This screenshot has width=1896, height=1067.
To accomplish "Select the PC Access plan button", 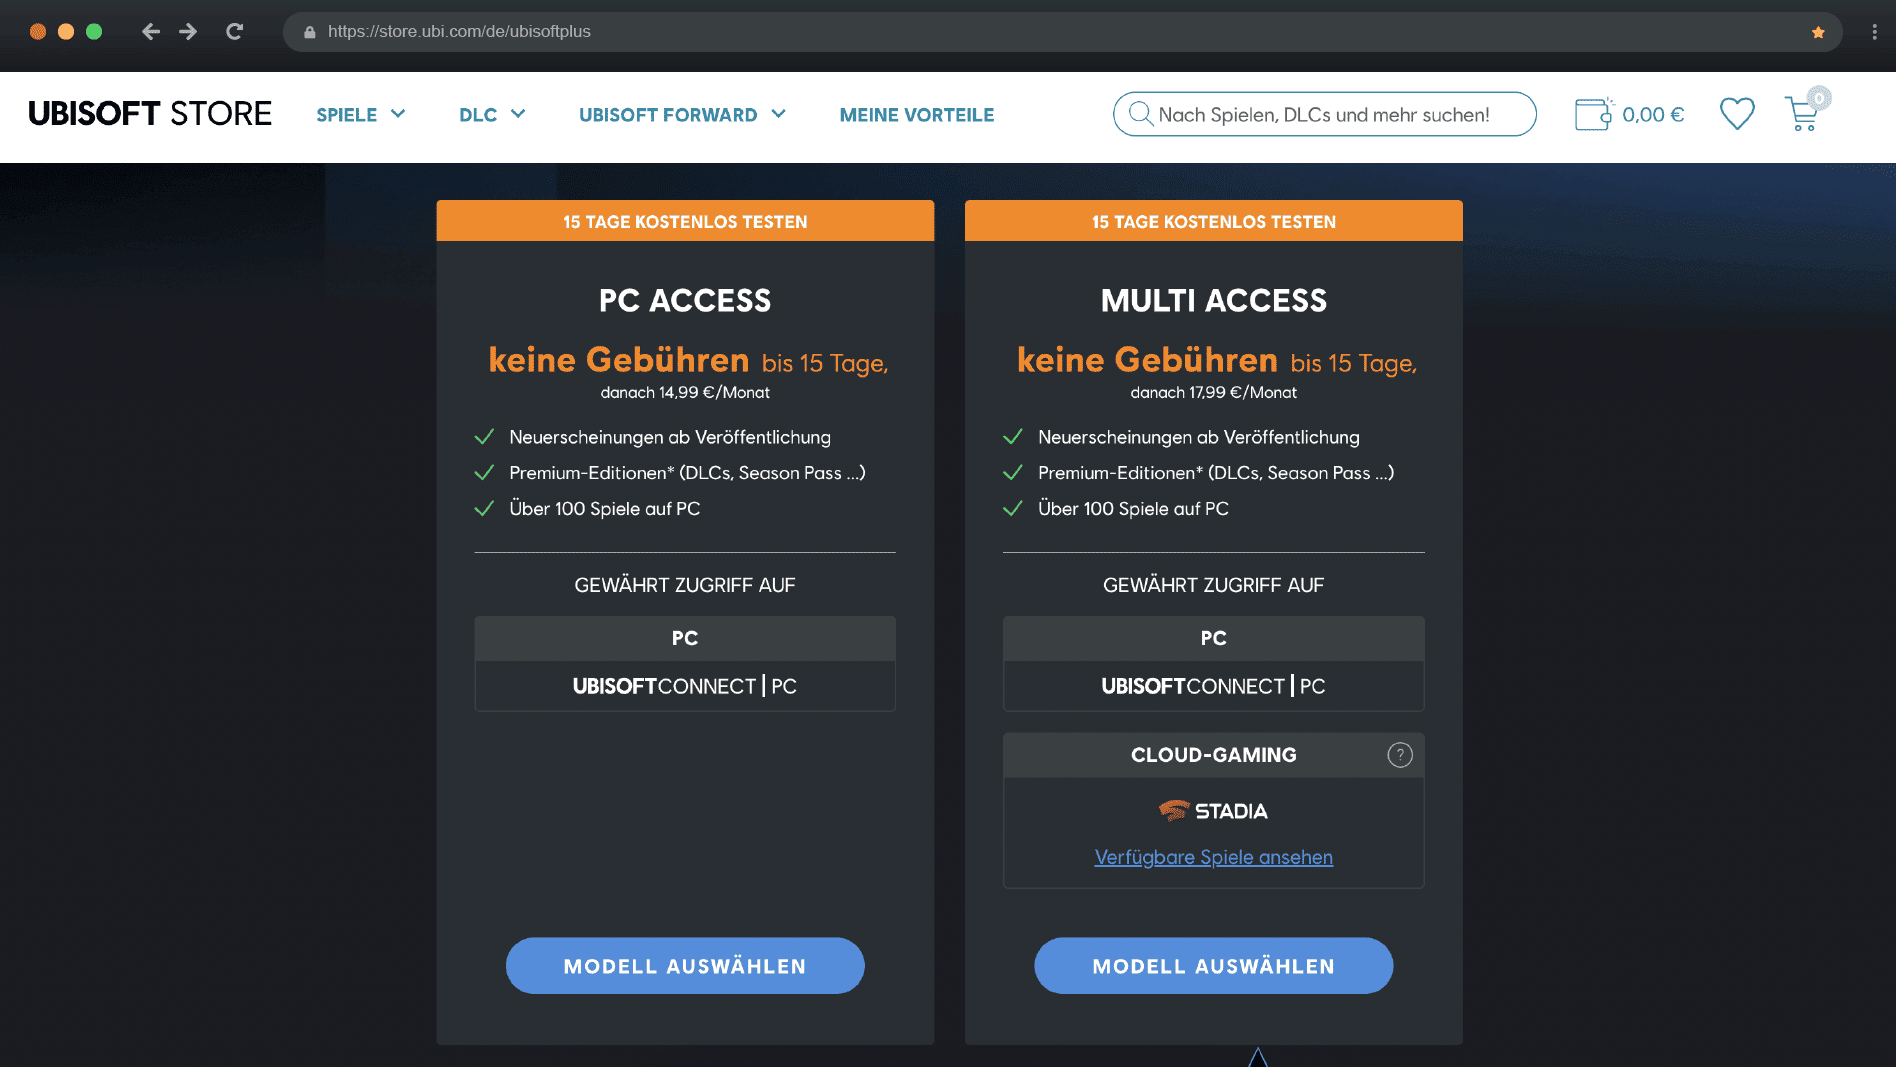I will 685,966.
